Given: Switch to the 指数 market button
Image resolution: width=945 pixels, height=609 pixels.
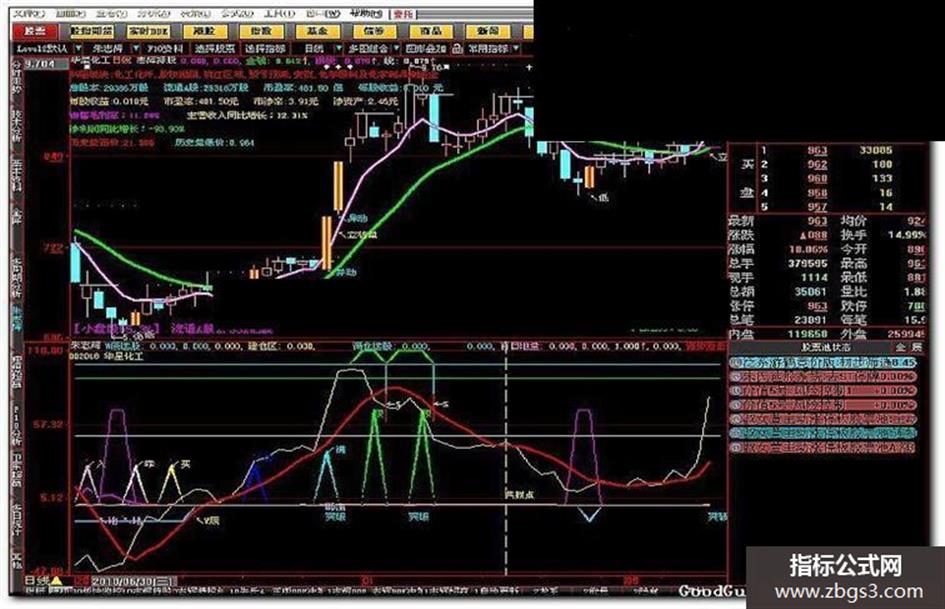Looking at the screenshot, I should (260, 30).
